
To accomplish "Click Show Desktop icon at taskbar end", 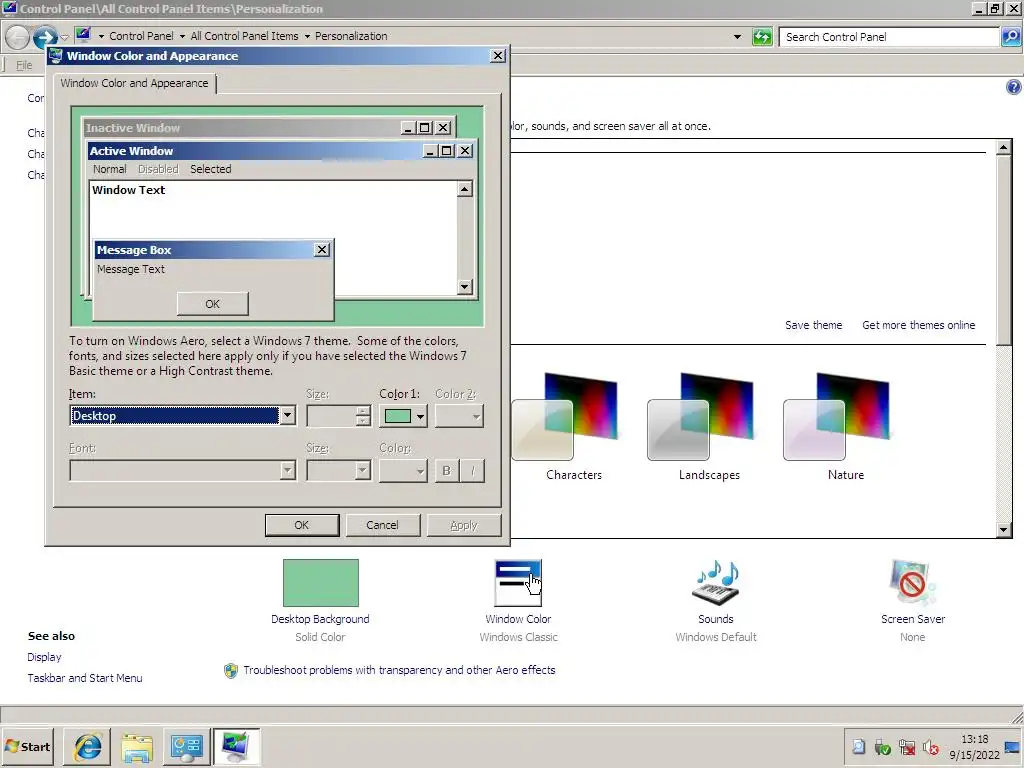I will [x=1012, y=747].
